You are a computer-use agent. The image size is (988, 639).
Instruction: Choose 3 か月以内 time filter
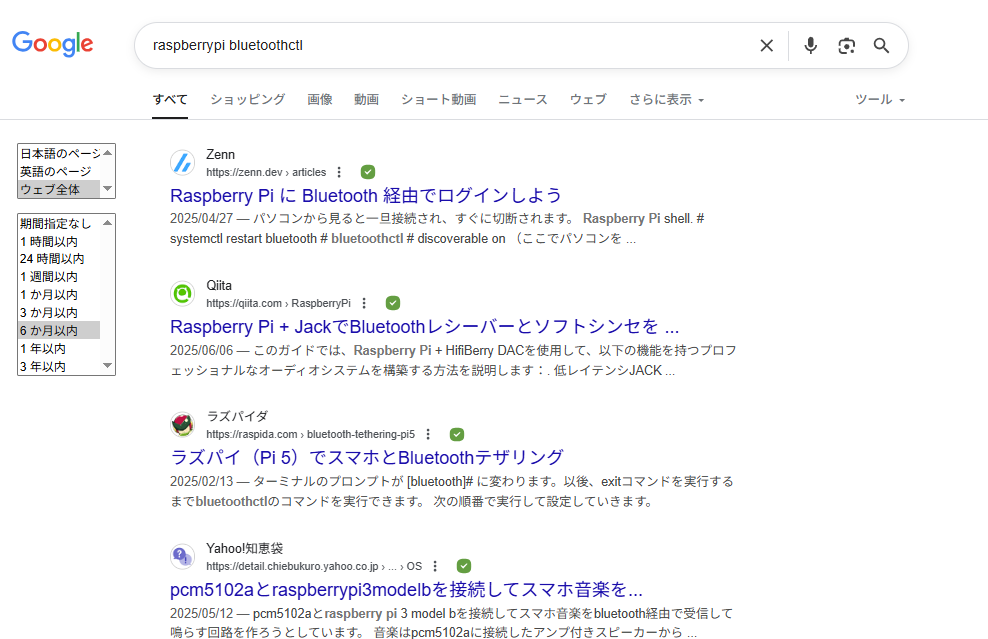click(59, 313)
